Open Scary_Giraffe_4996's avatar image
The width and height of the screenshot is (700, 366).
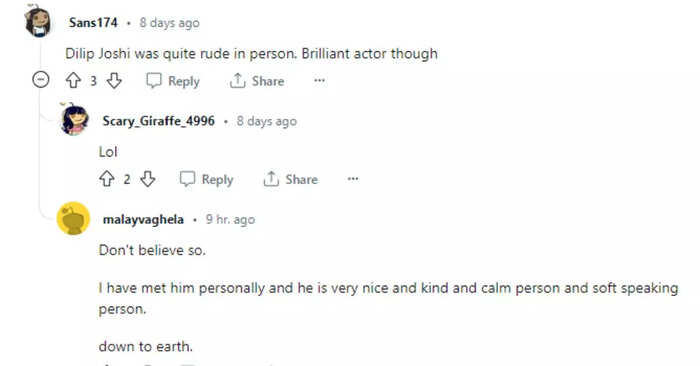pos(74,120)
